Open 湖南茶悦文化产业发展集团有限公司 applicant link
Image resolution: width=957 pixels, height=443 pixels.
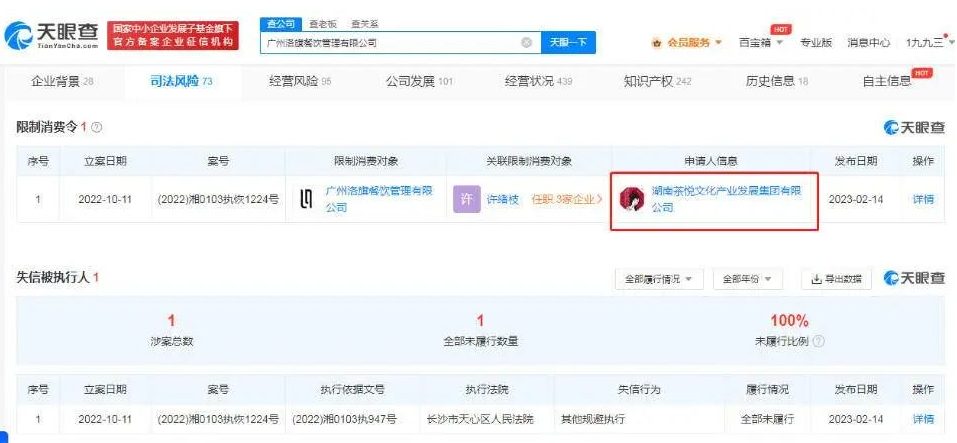[x=726, y=199]
